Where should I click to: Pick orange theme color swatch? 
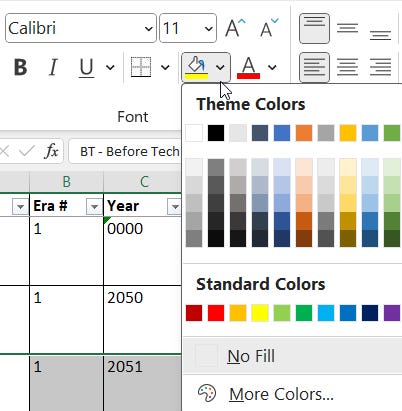coord(304,133)
